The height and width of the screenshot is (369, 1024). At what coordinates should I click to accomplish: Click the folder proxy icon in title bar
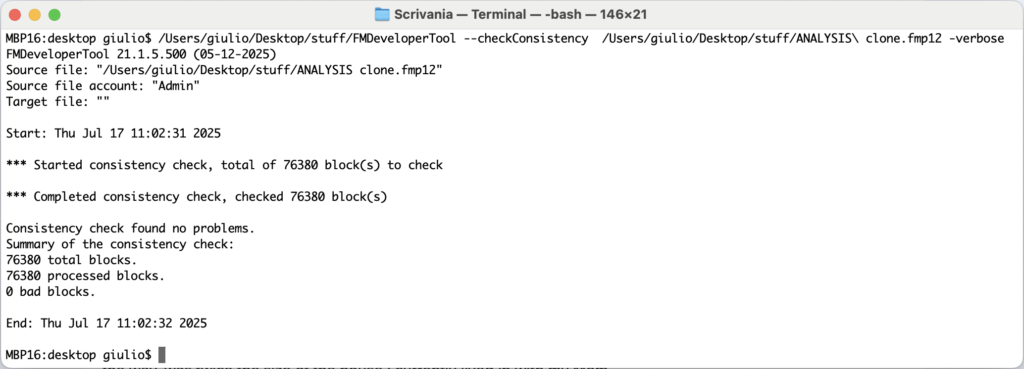coord(382,14)
